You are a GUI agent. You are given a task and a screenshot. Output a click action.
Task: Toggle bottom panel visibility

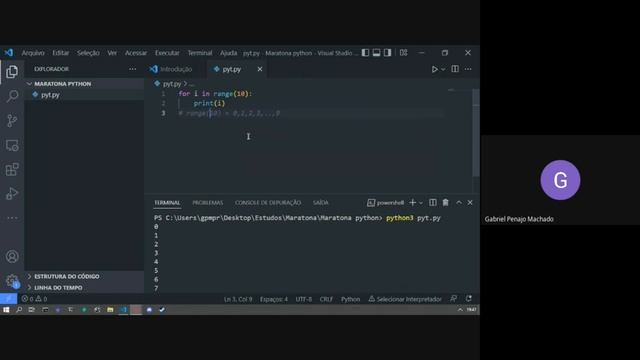376,53
